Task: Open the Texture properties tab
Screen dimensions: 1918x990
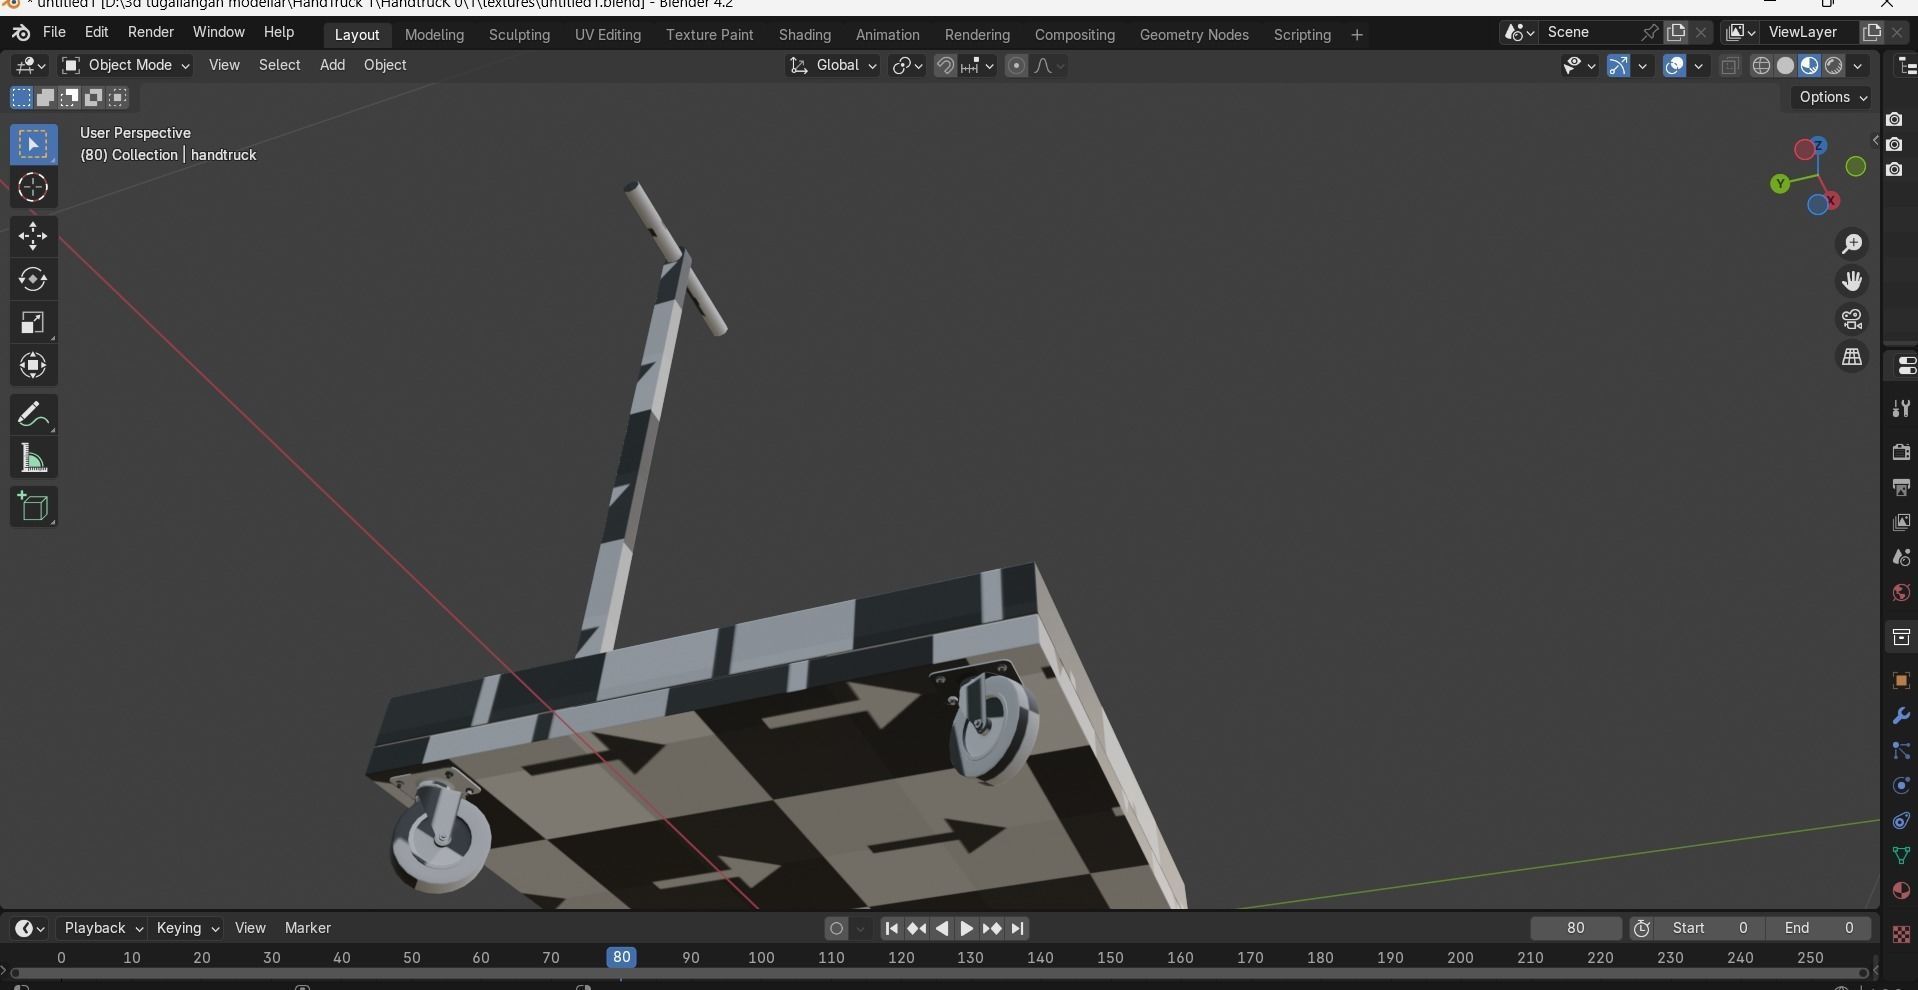Action: coord(1901,934)
